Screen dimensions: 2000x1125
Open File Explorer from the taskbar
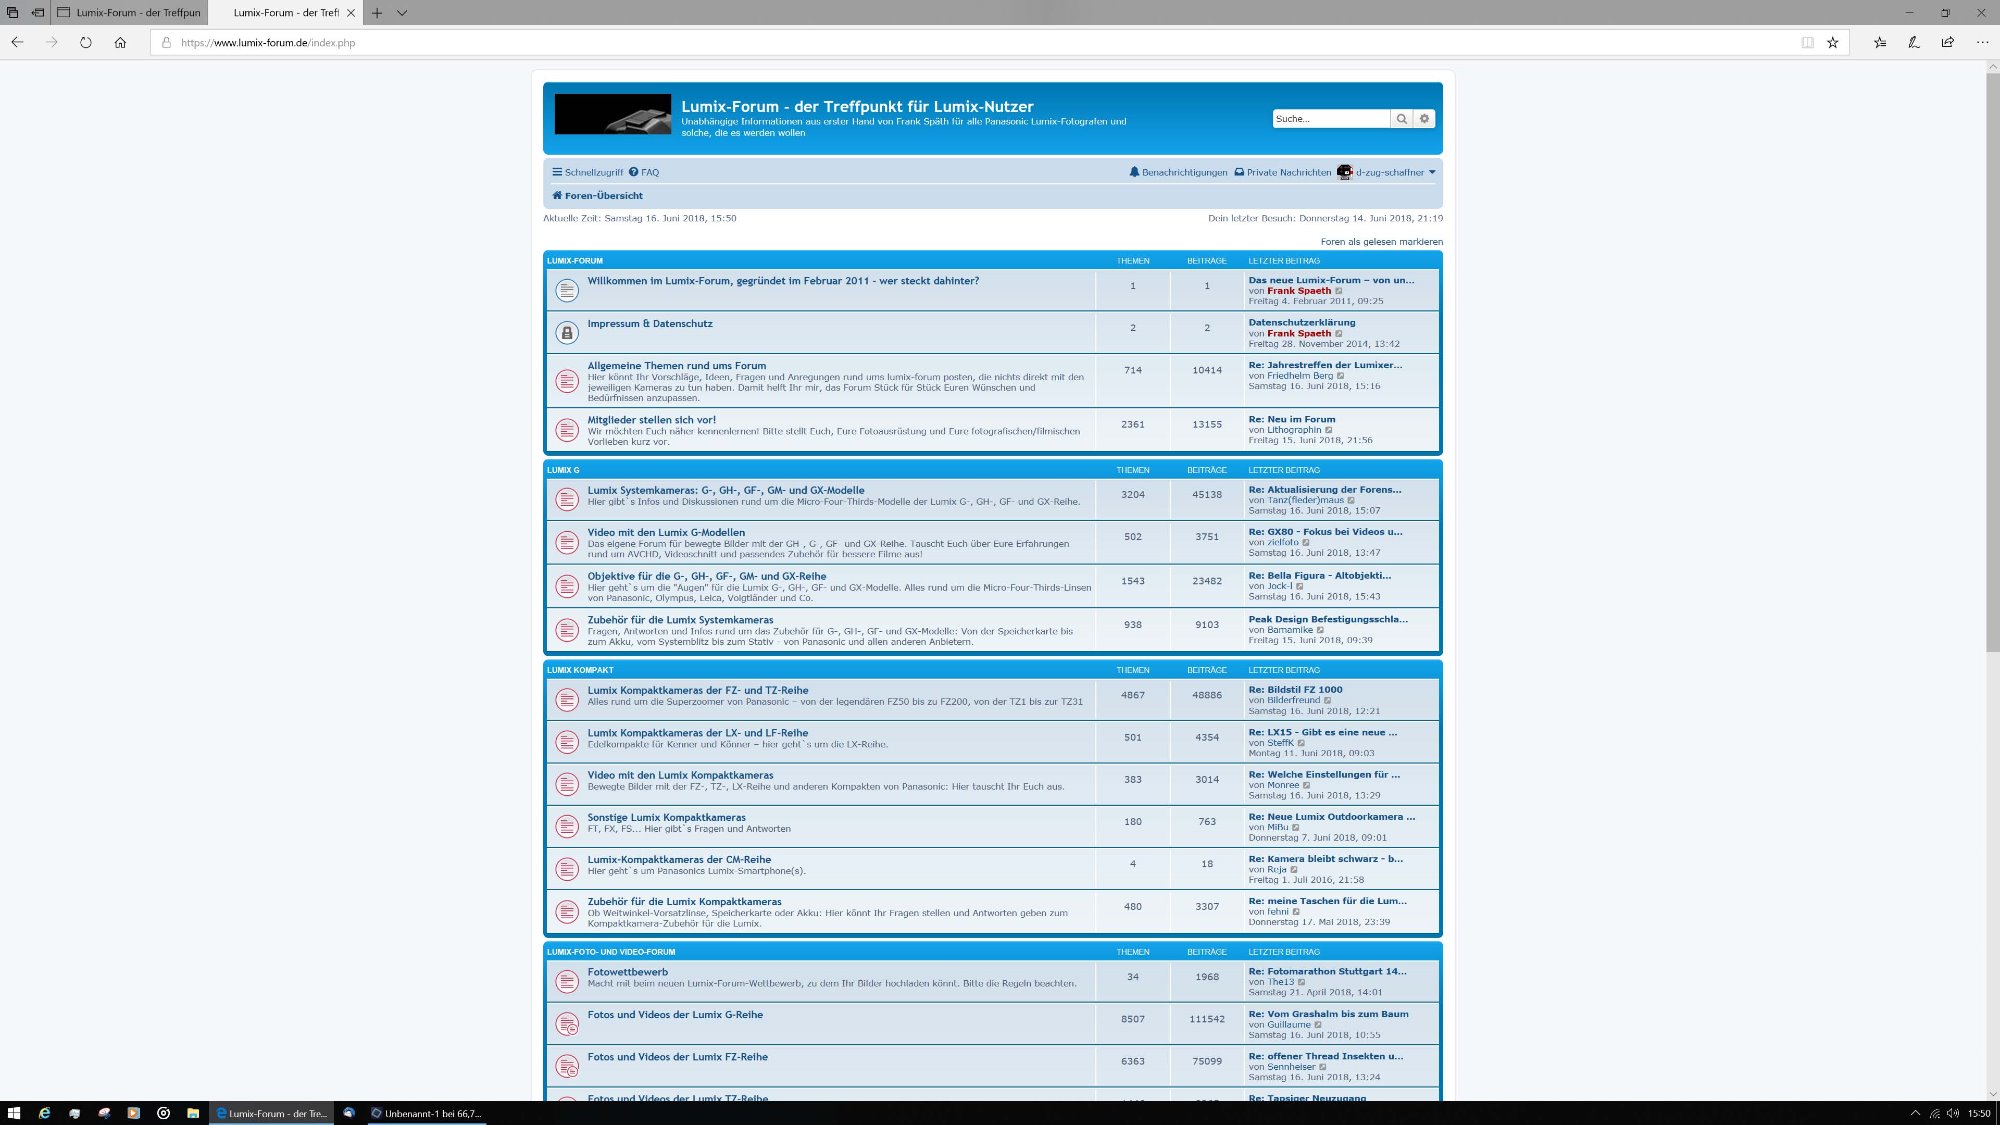click(193, 1113)
